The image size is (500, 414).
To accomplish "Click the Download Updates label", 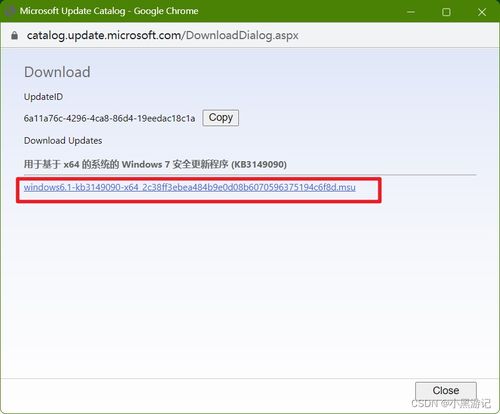I will (x=63, y=141).
